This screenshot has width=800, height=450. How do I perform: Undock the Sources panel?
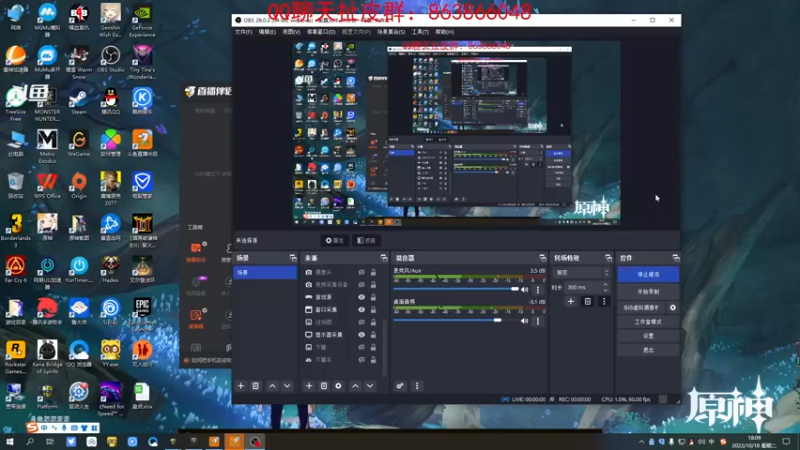pyautogui.click(x=384, y=258)
